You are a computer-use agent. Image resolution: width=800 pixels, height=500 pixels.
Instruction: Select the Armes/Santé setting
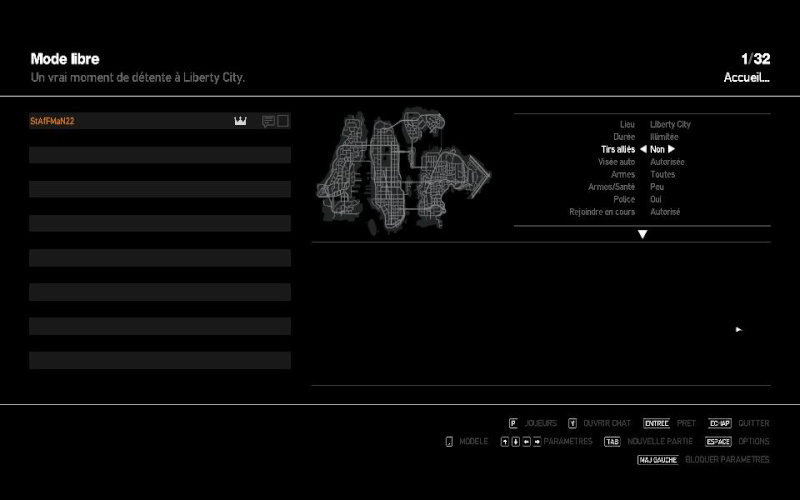611,187
